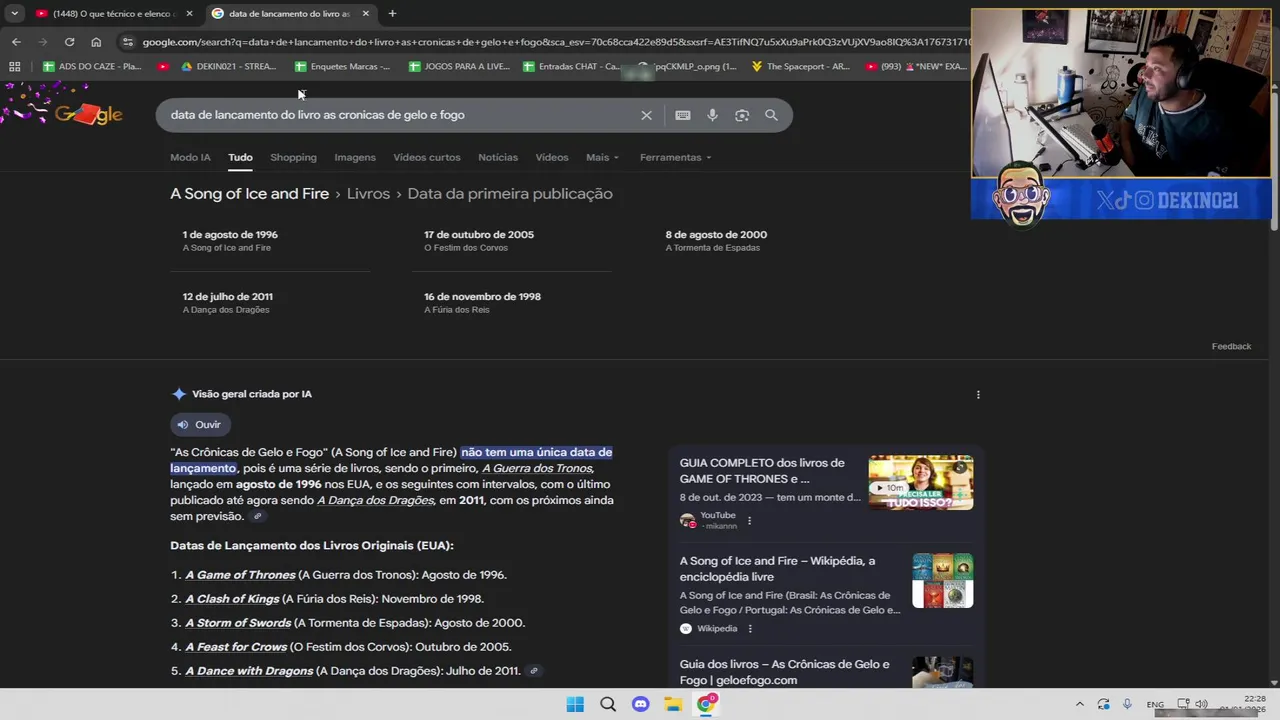1280x720 pixels.
Task: Click the Google logo doodle
Action: point(88,114)
